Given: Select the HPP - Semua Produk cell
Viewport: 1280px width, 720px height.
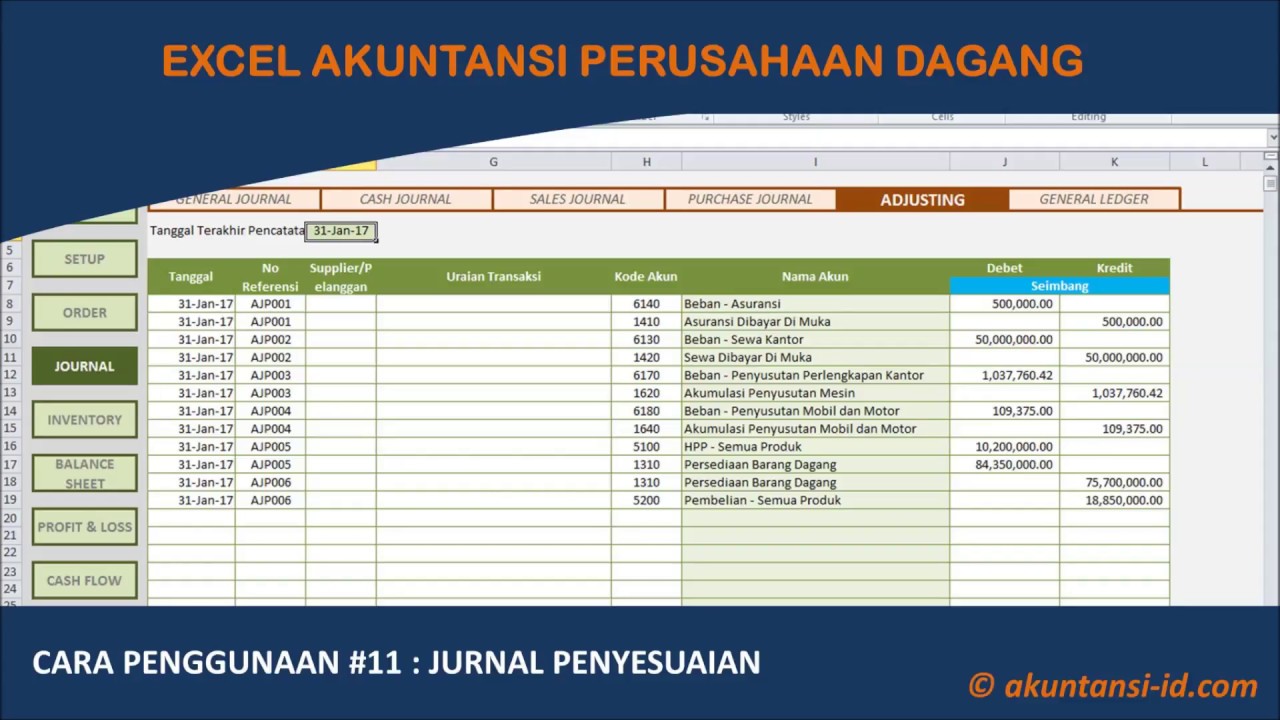Looking at the screenshot, I should coord(815,447).
